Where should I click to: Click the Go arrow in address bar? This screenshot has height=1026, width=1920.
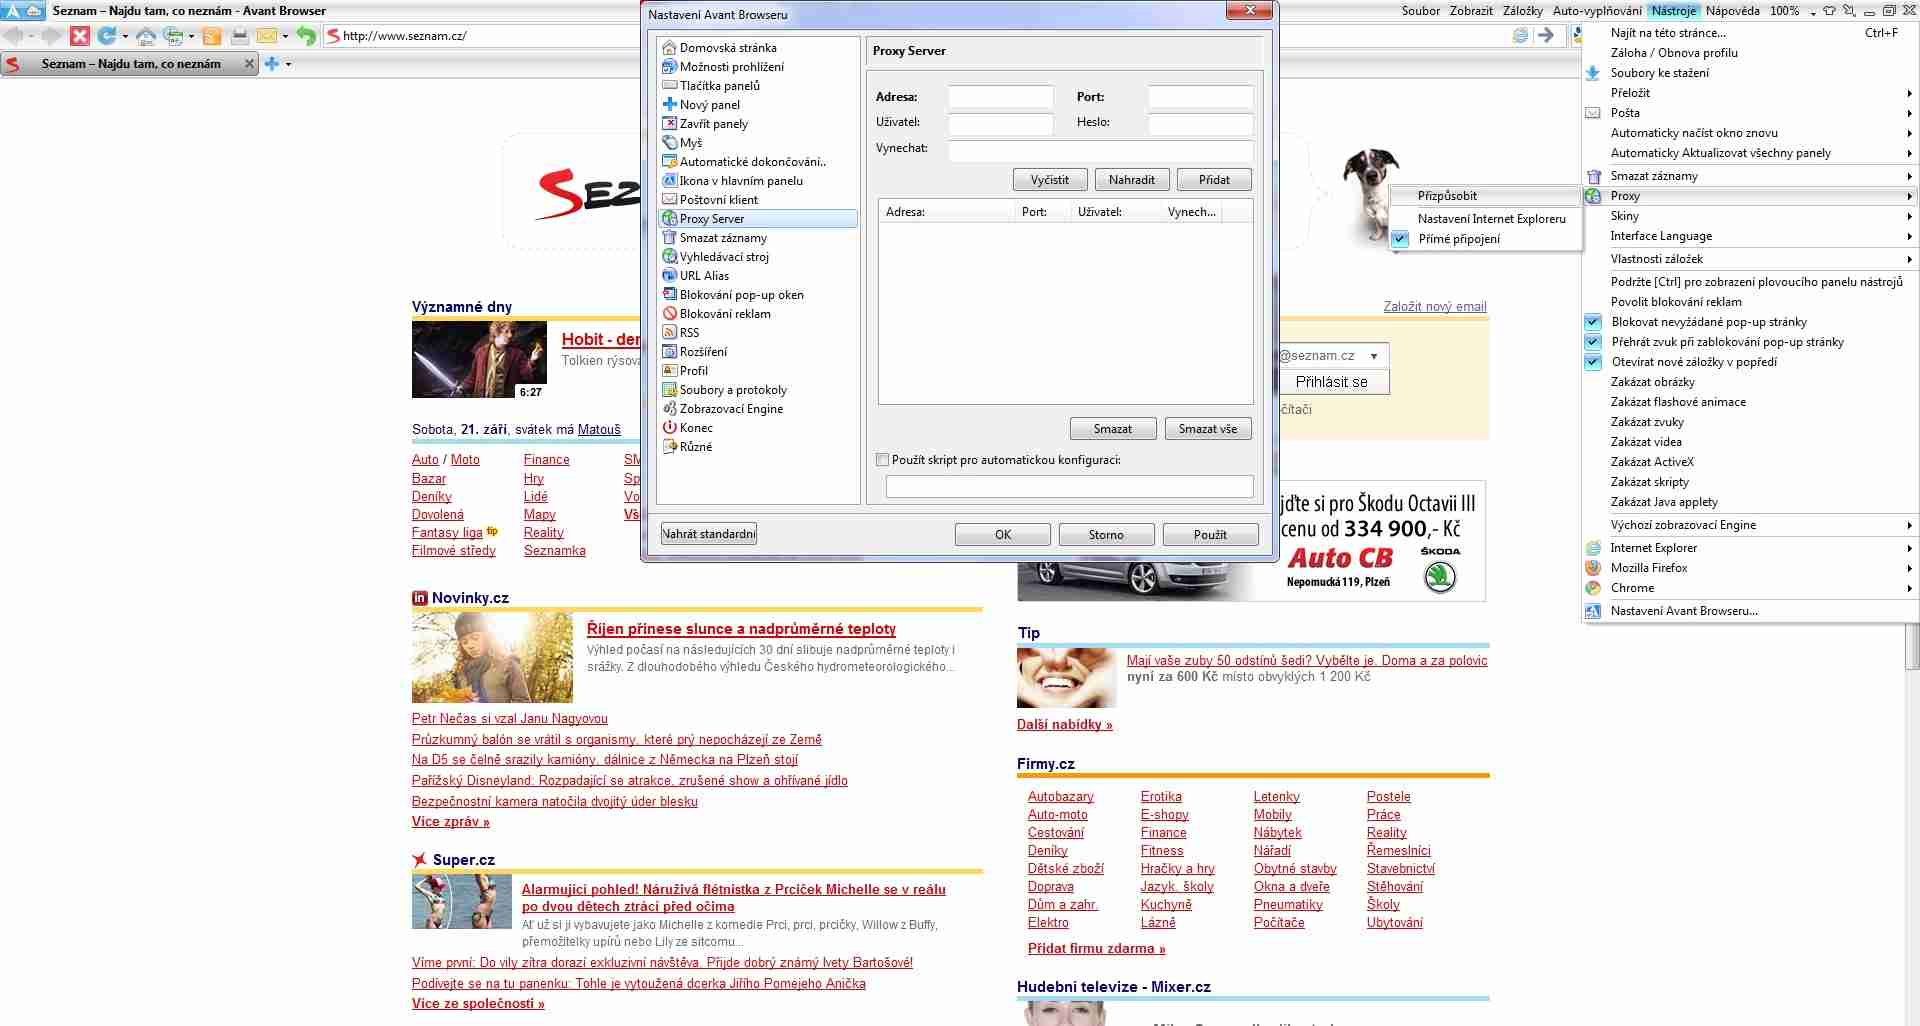pos(1546,35)
